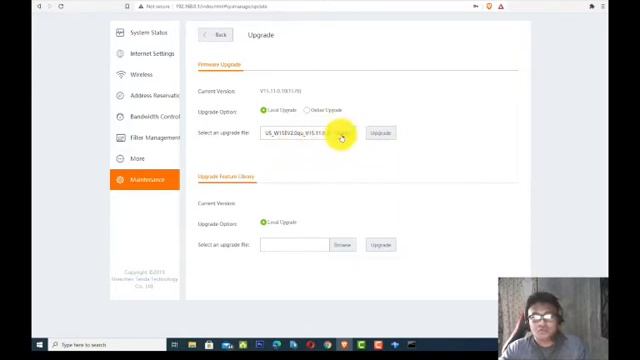Screen dimensions: 640x360
Task: Open the Wireless menu item
Action: coord(145,75)
